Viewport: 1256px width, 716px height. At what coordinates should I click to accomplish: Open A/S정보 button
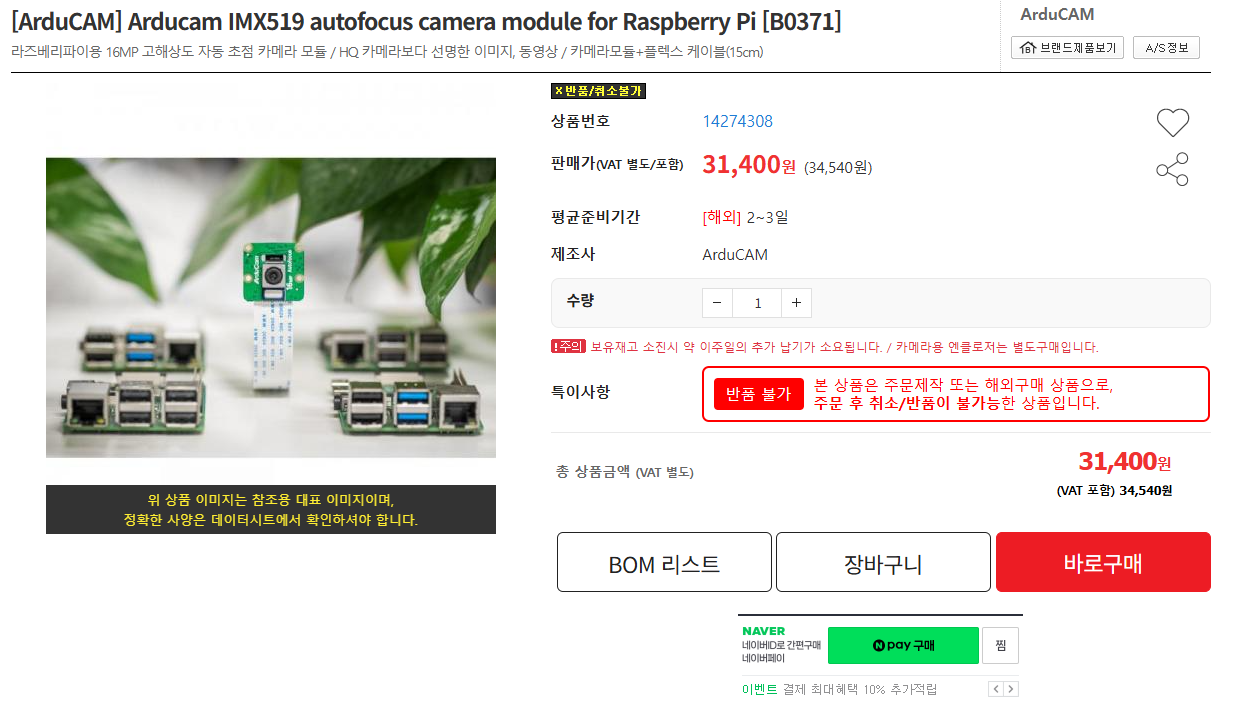pyautogui.click(x=1166, y=47)
